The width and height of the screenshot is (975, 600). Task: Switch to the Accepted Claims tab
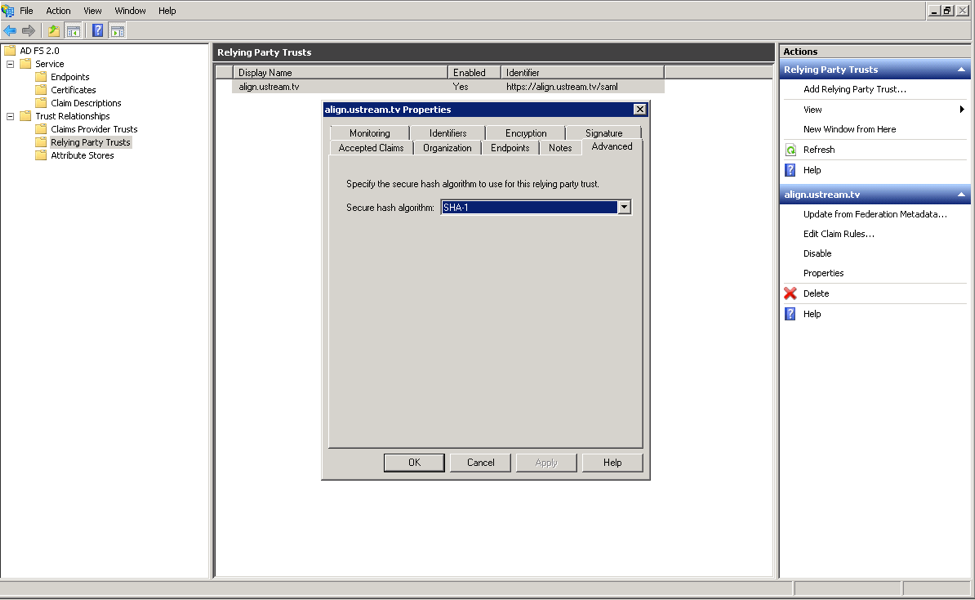point(371,148)
